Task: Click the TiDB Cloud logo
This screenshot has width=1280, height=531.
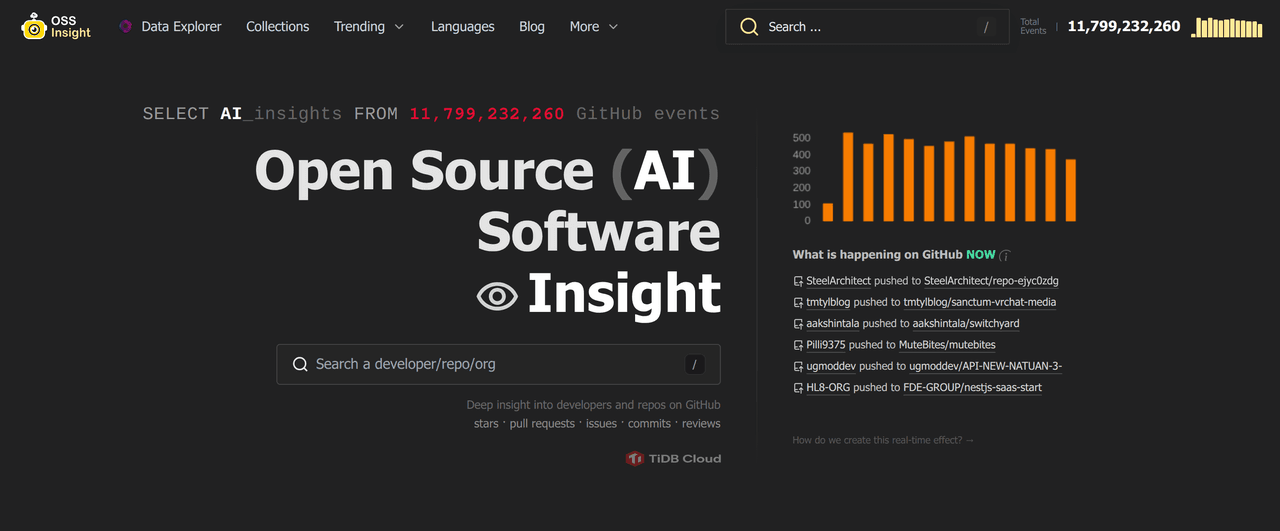Action: pos(673,458)
